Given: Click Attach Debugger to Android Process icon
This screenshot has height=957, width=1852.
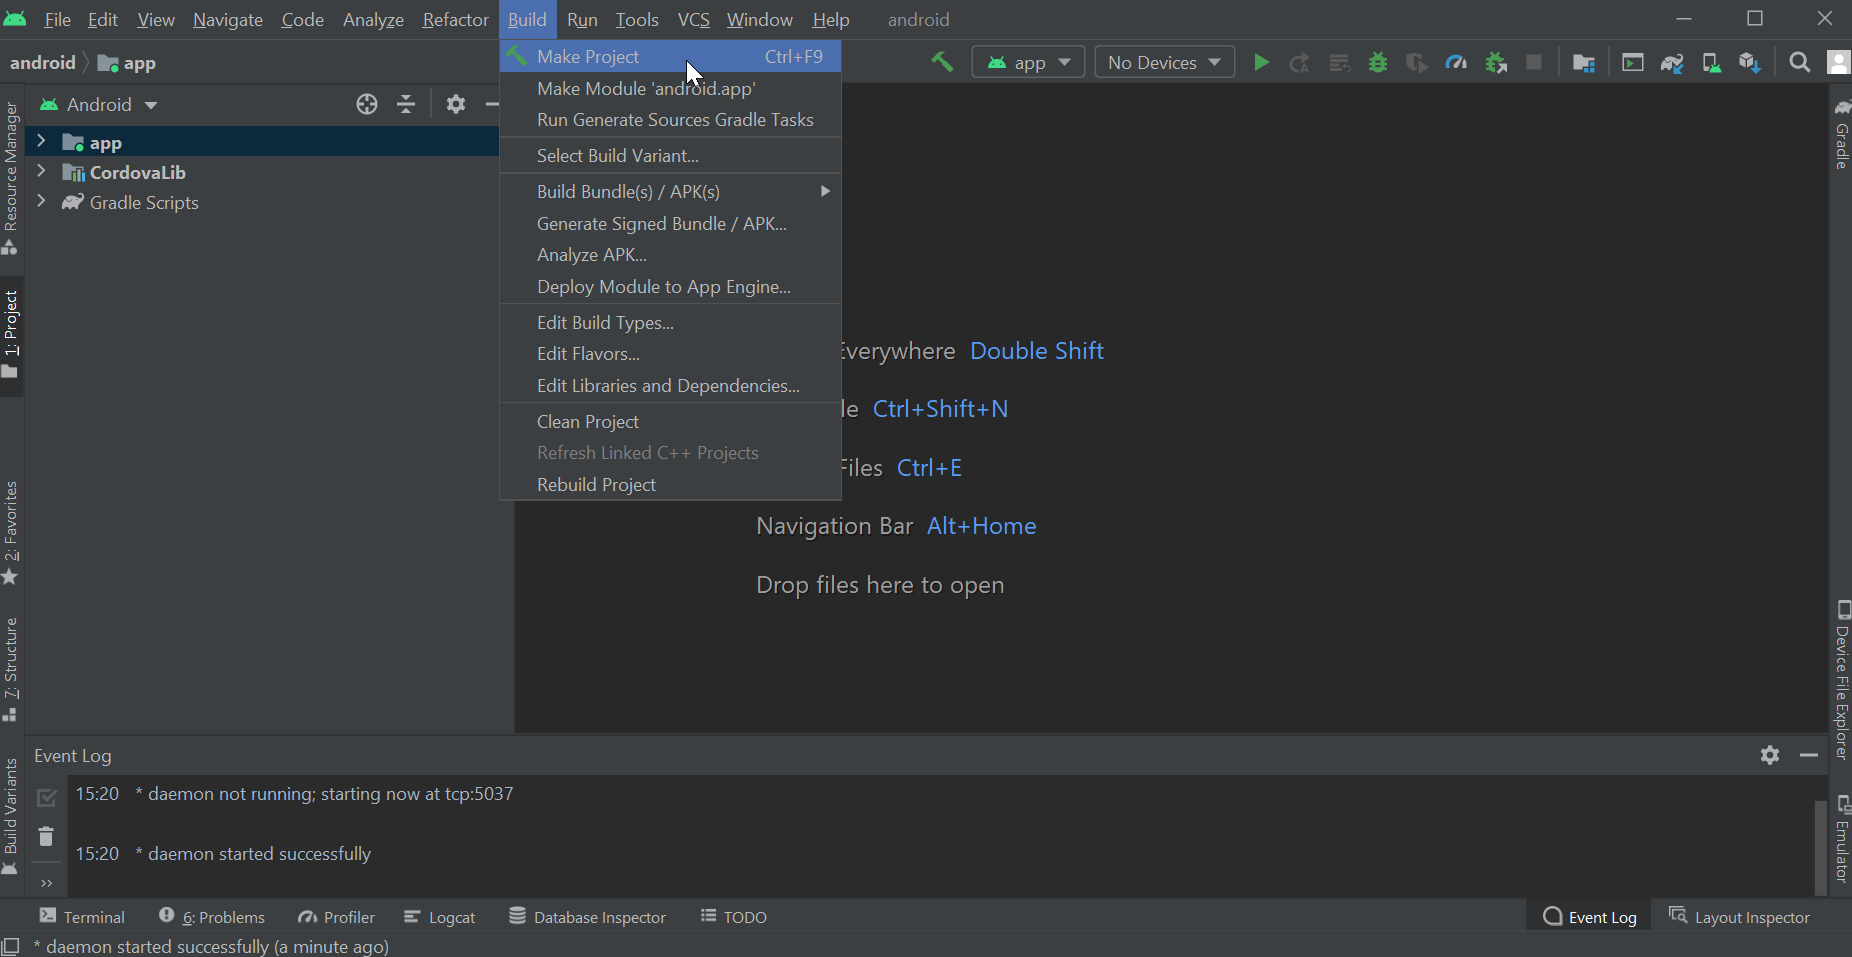Looking at the screenshot, I should pos(1496,63).
